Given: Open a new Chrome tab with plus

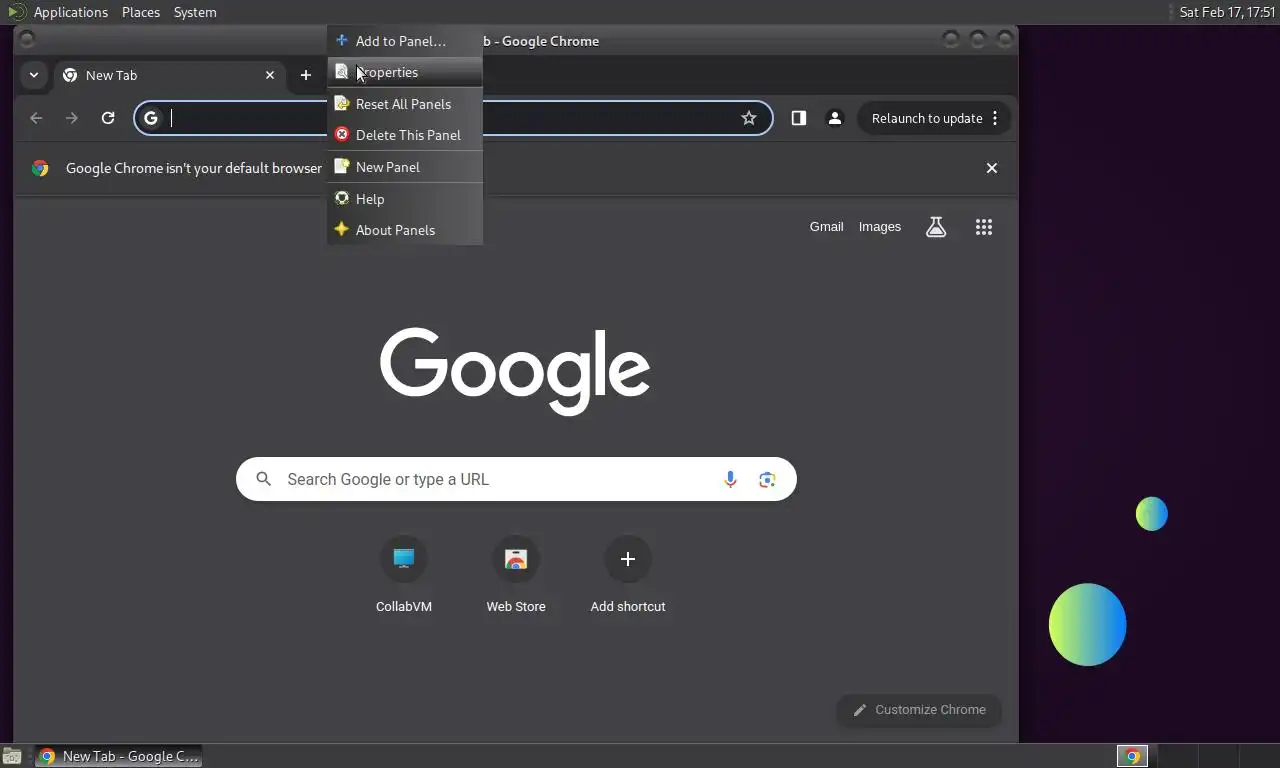Looking at the screenshot, I should (306, 75).
